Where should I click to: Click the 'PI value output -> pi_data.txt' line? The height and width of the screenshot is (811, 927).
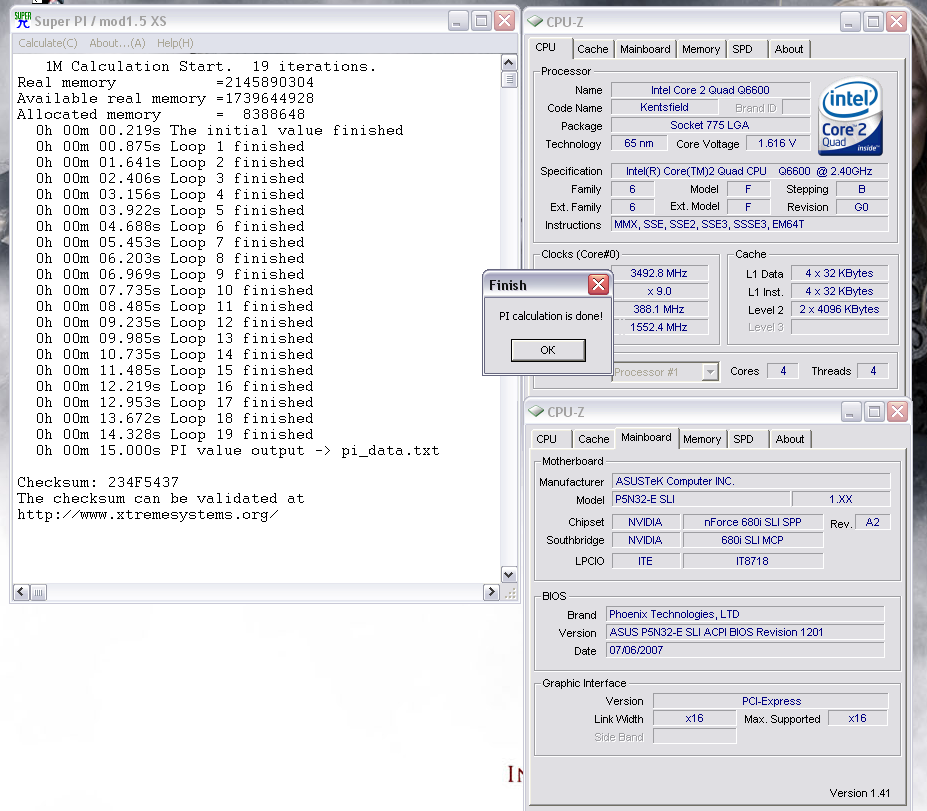click(237, 450)
